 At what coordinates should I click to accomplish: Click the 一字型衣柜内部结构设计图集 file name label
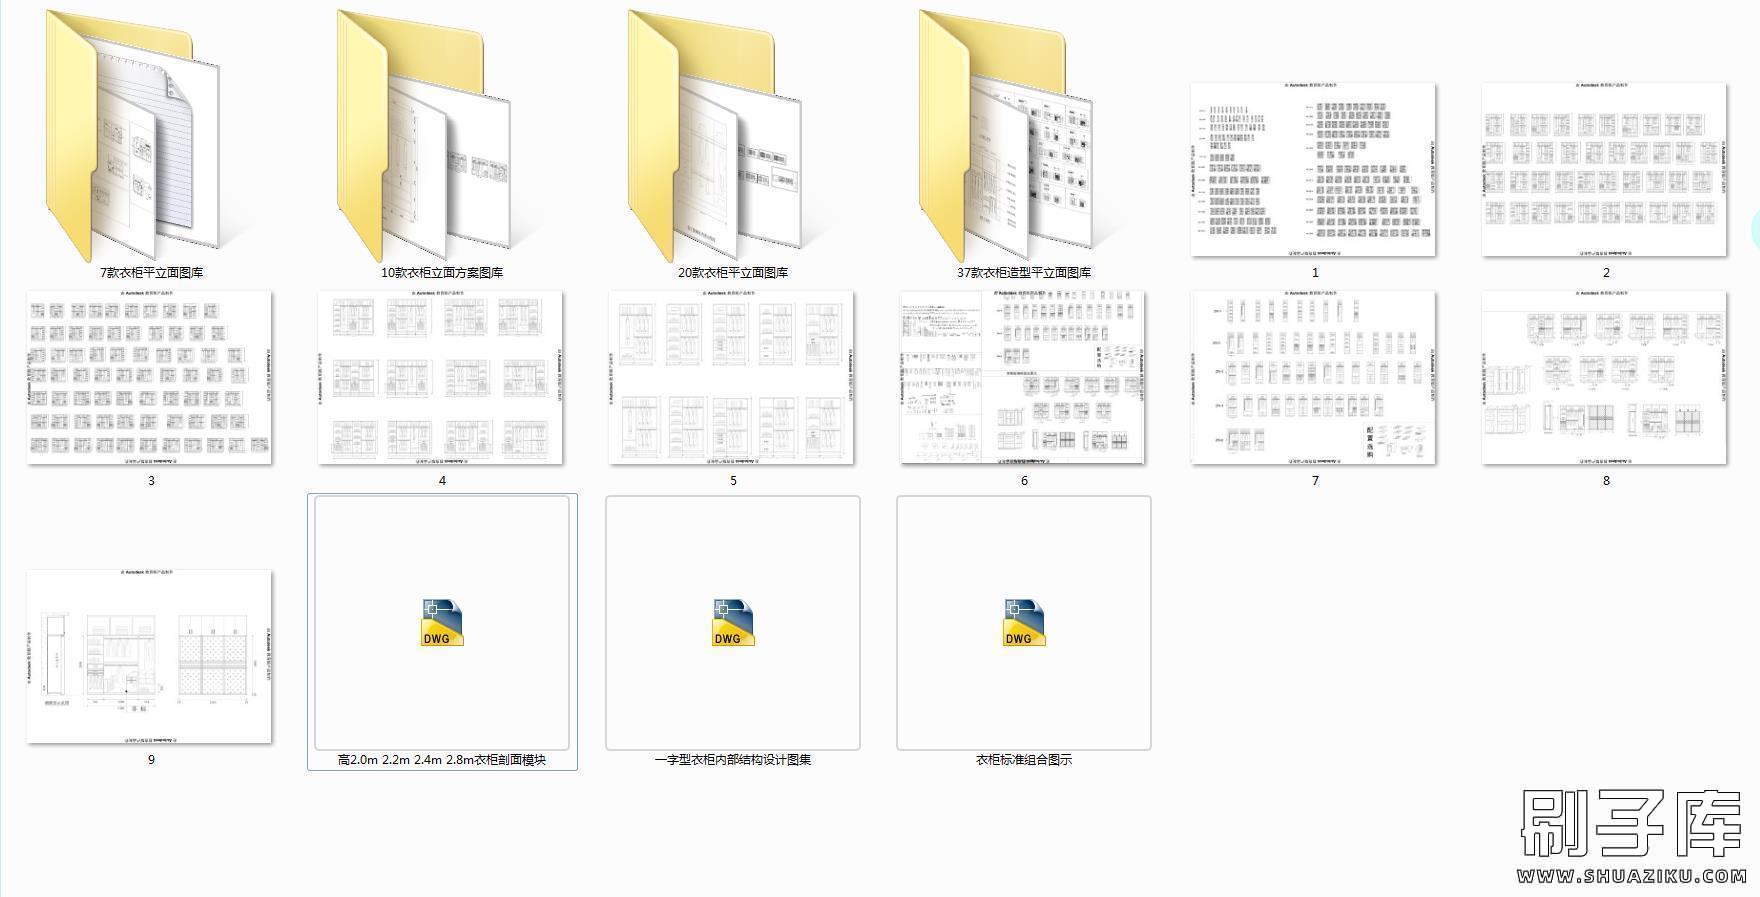pos(733,760)
